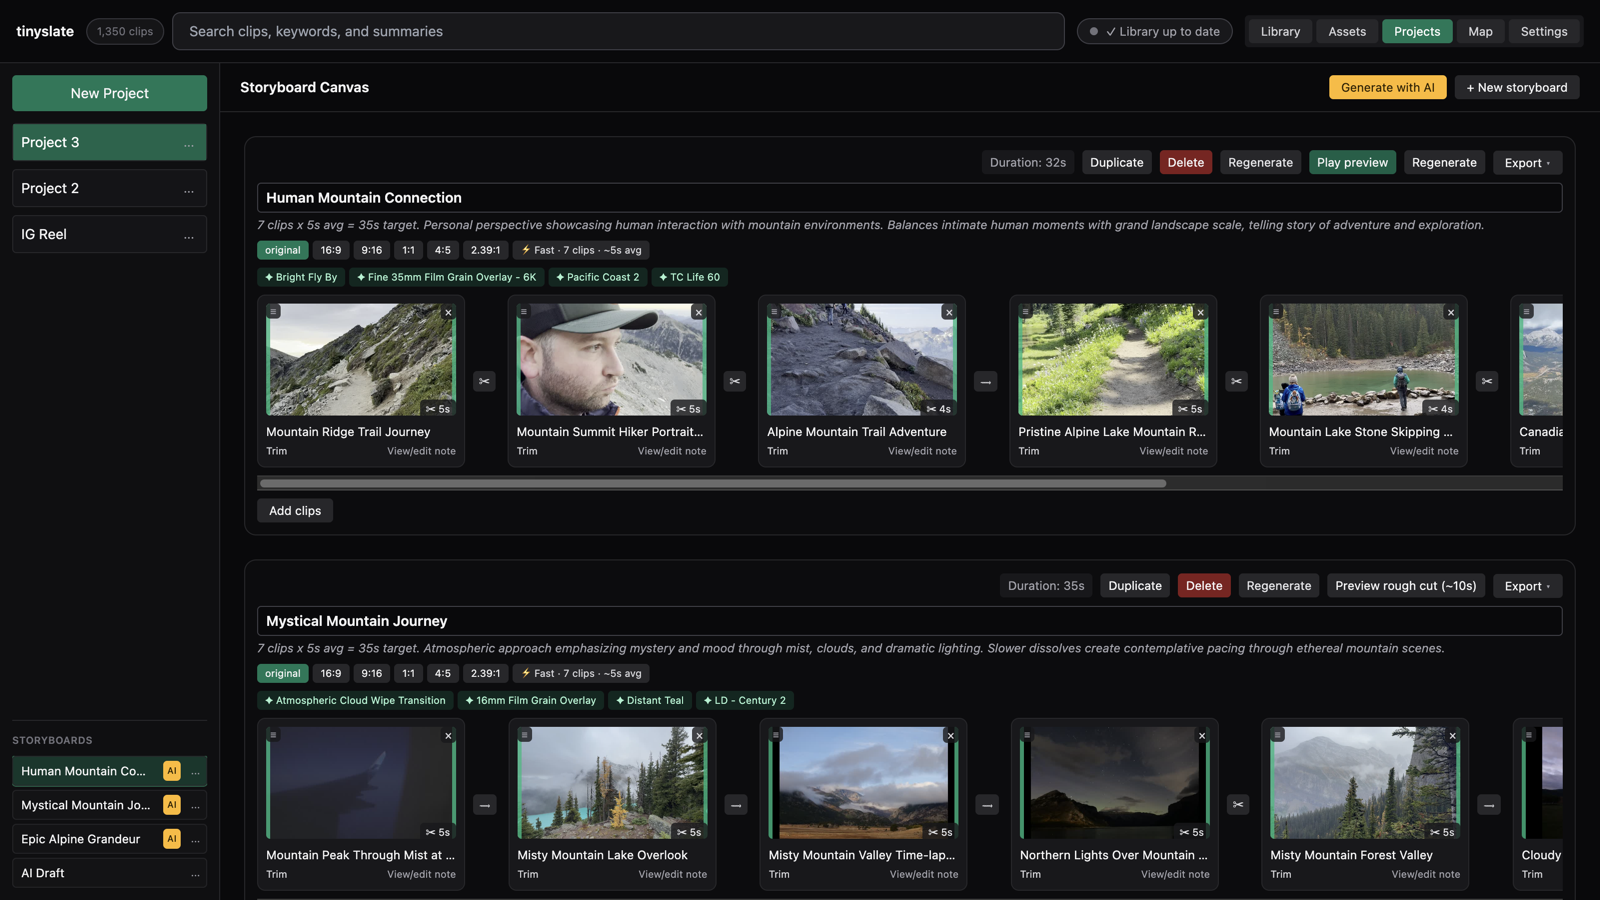Viewport: 1600px width, 900px height.
Task: Remove the Mountain Ridge Trail Journey clip
Action: click(x=448, y=312)
